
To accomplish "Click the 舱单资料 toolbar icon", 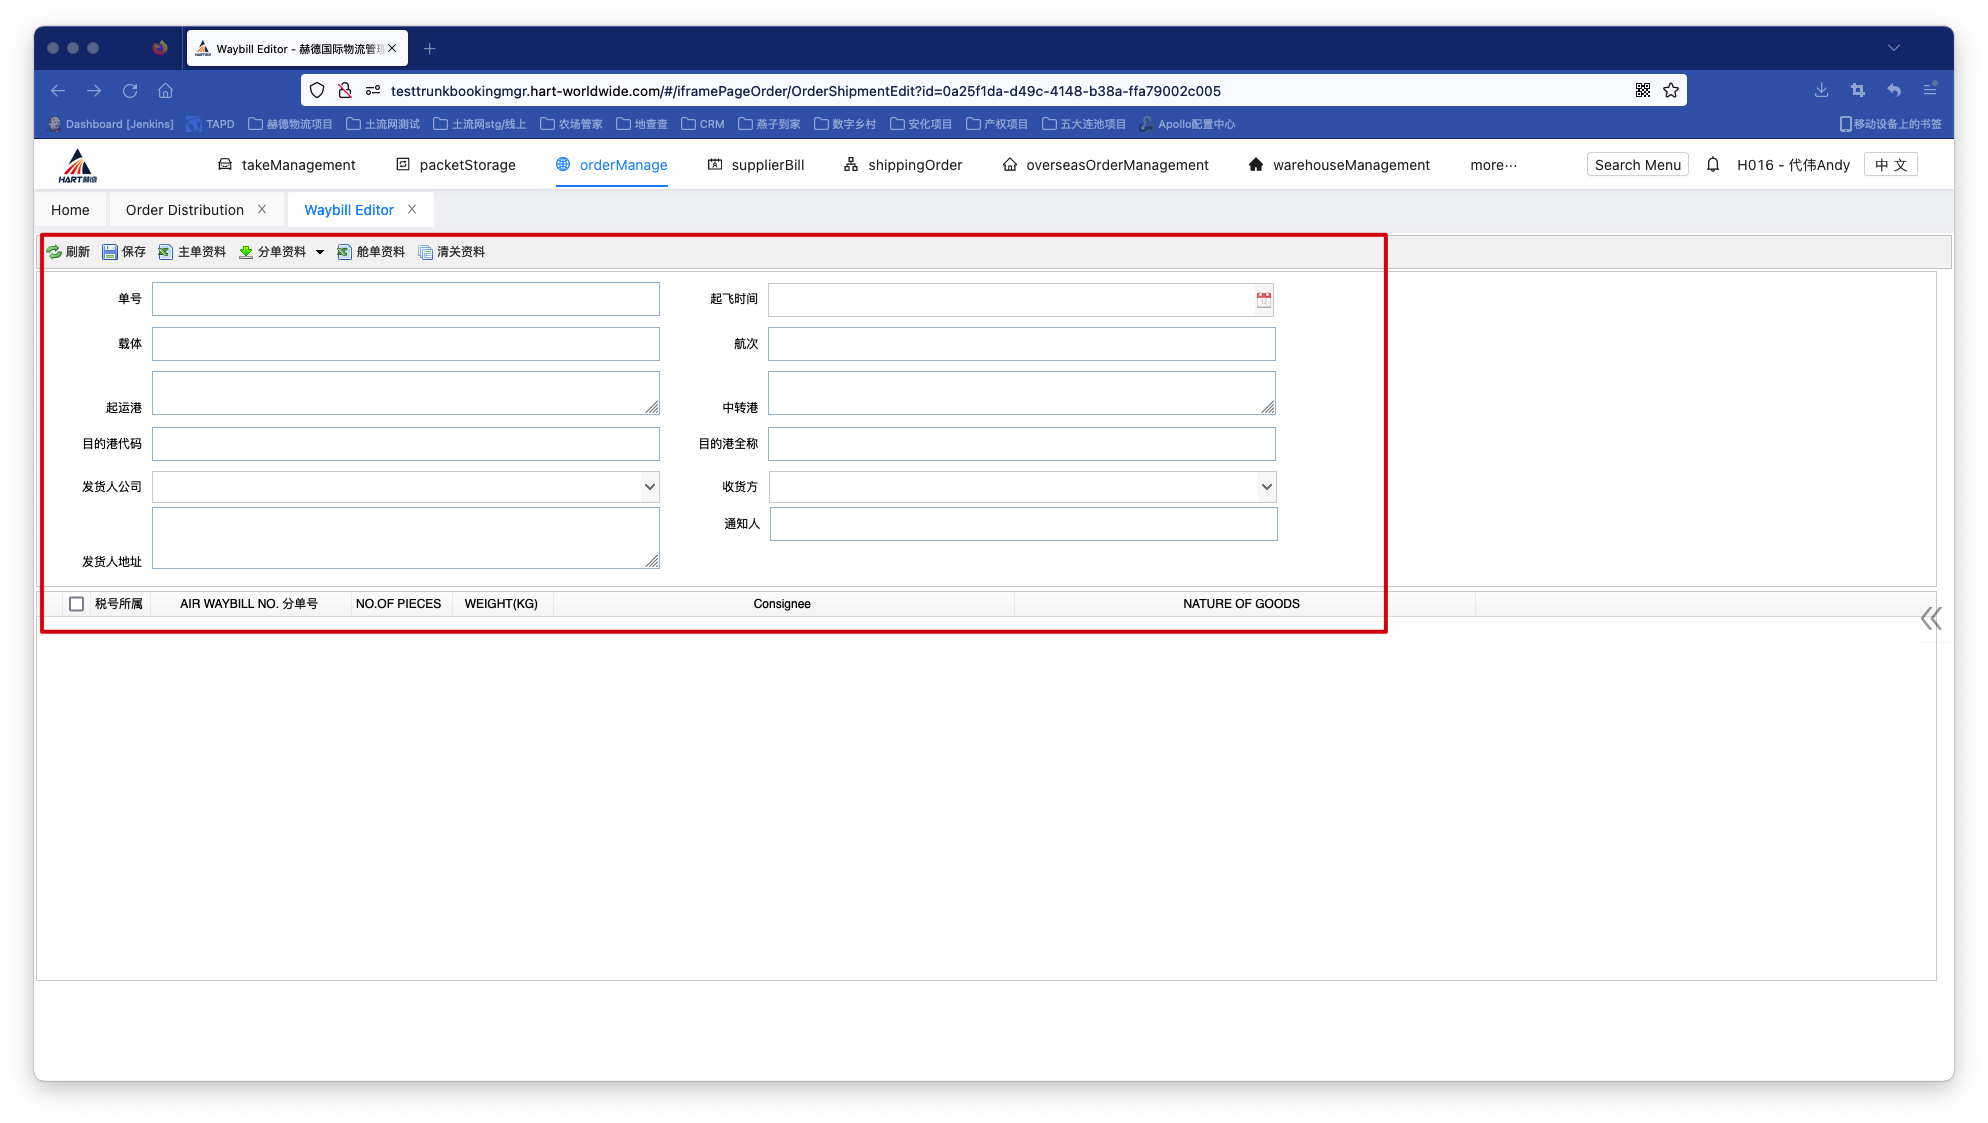I will click(345, 252).
